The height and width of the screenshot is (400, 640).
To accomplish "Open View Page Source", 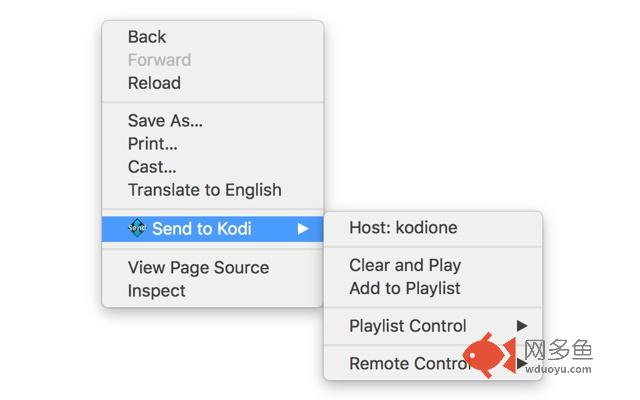I will 198,268.
